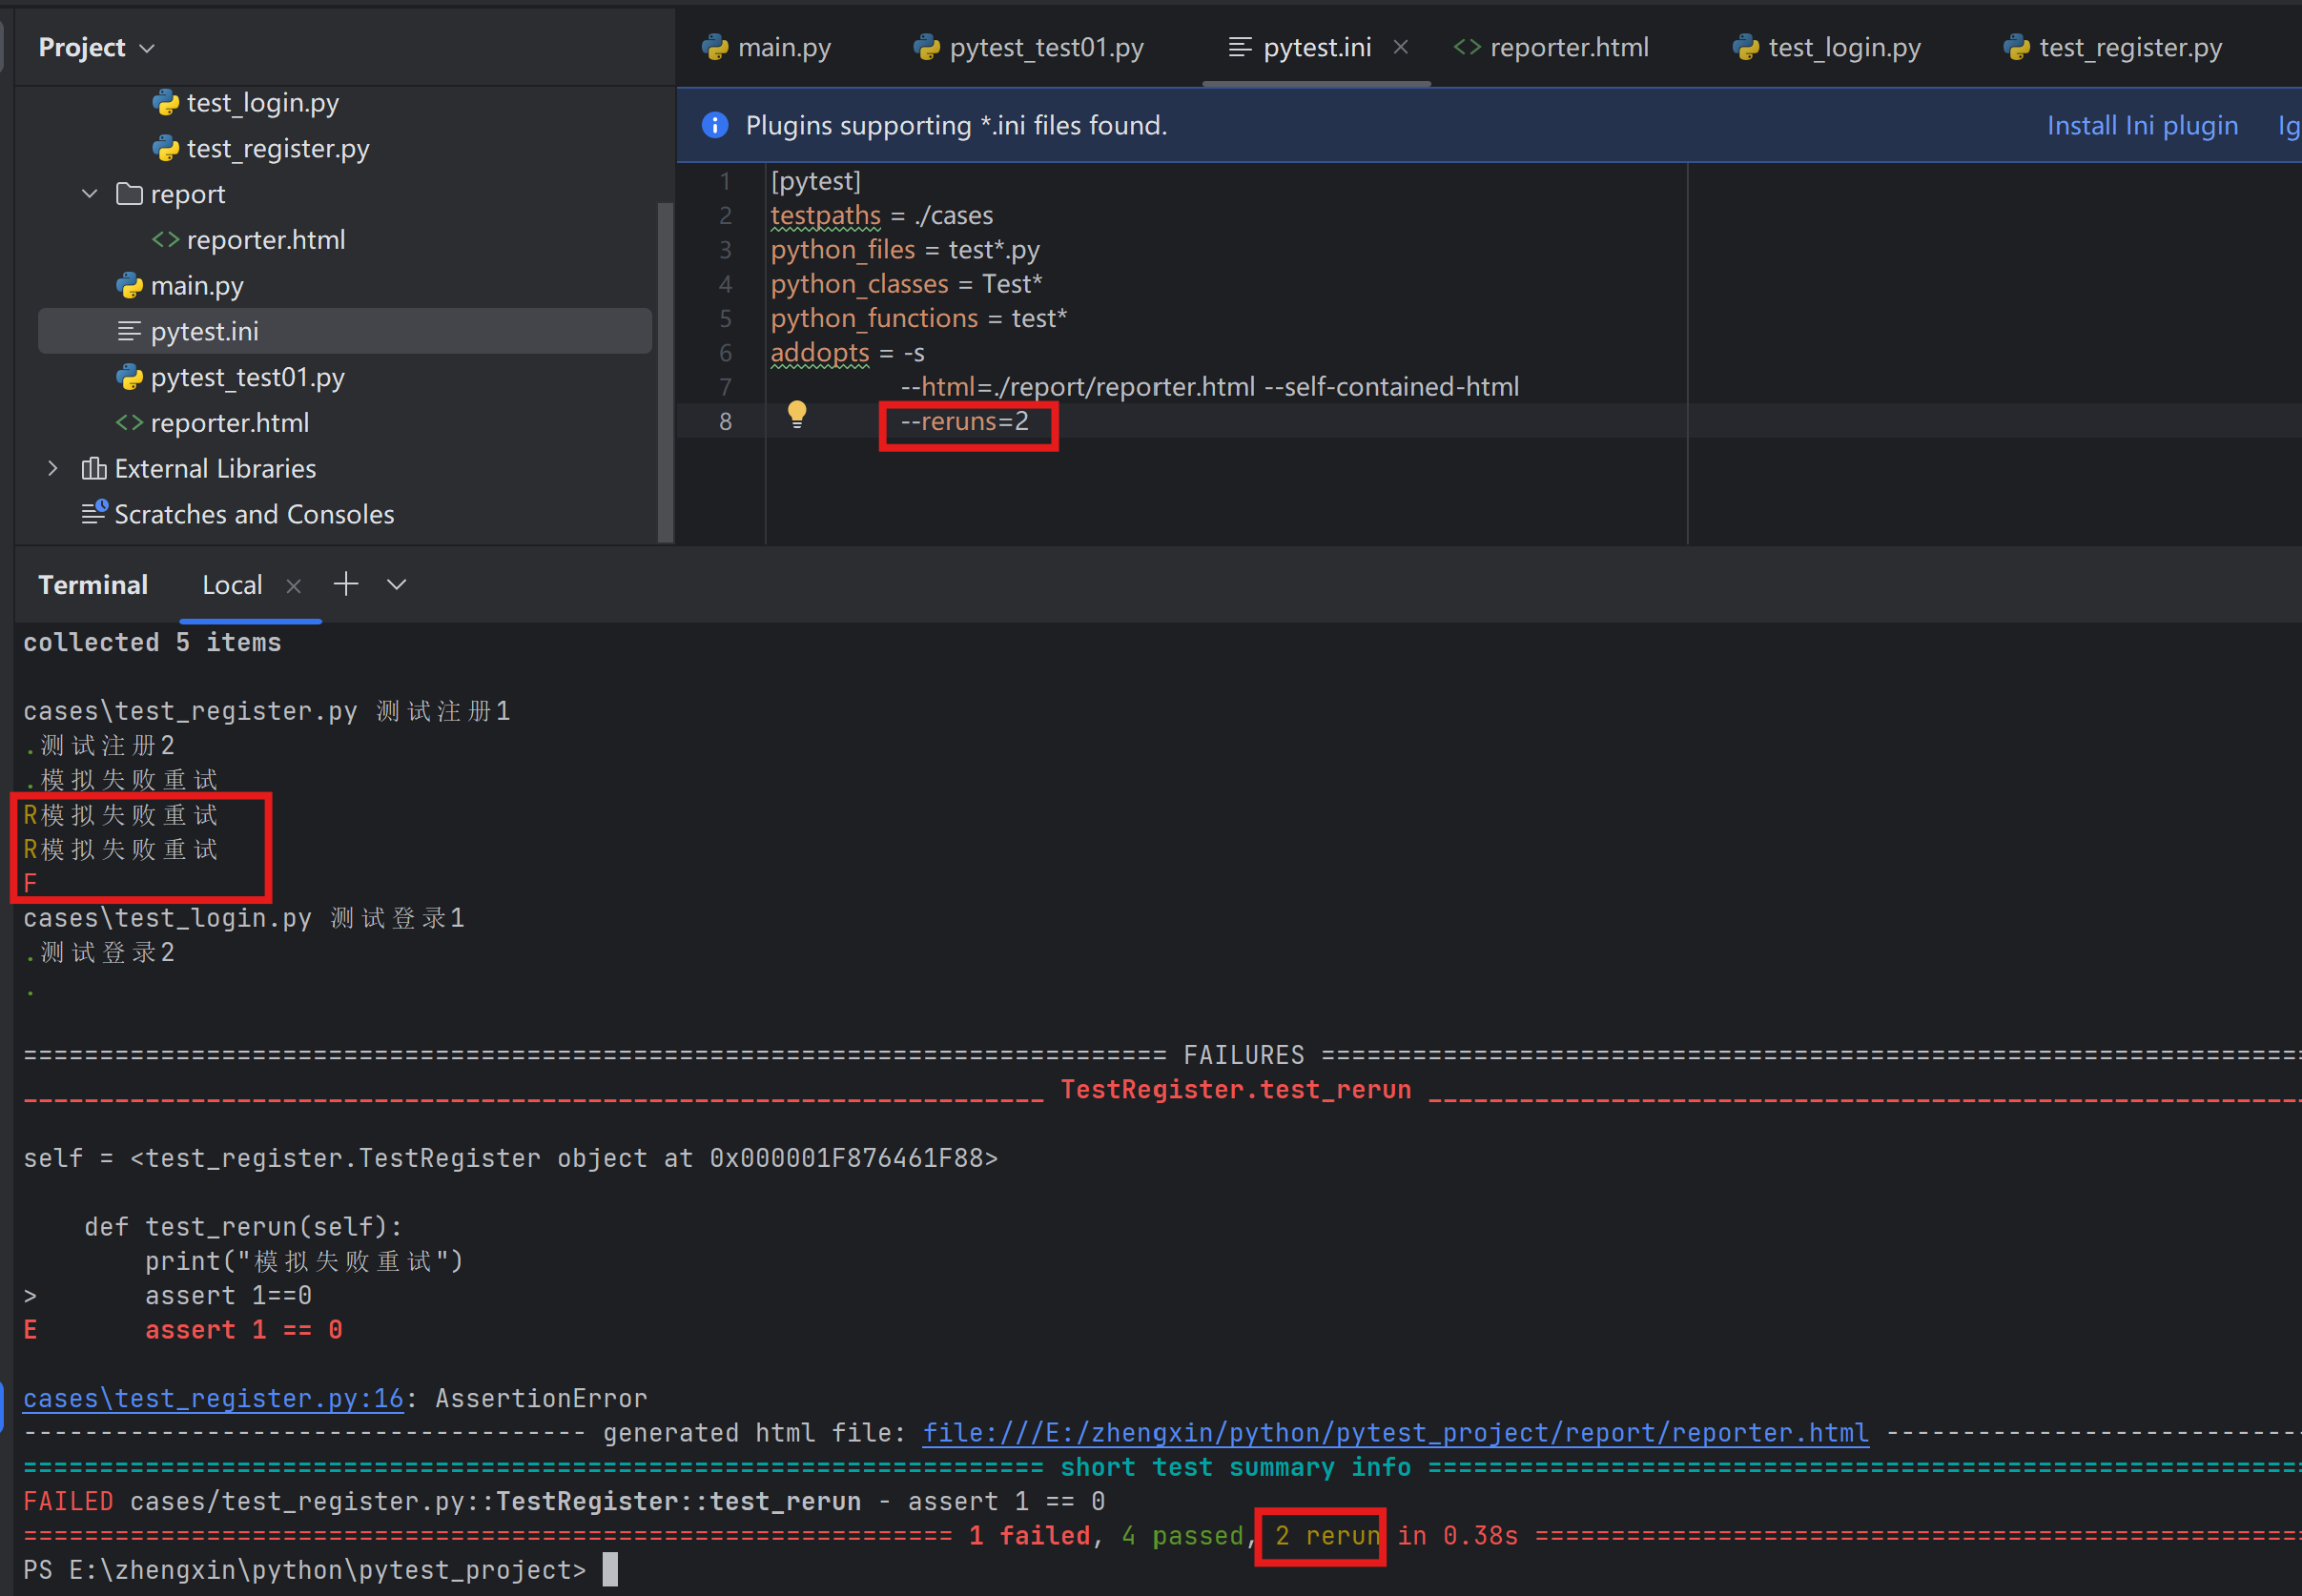Close the pytest.ini editor tab
The height and width of the screenshot is (1596, 2302).
(x=1400, y=47)
